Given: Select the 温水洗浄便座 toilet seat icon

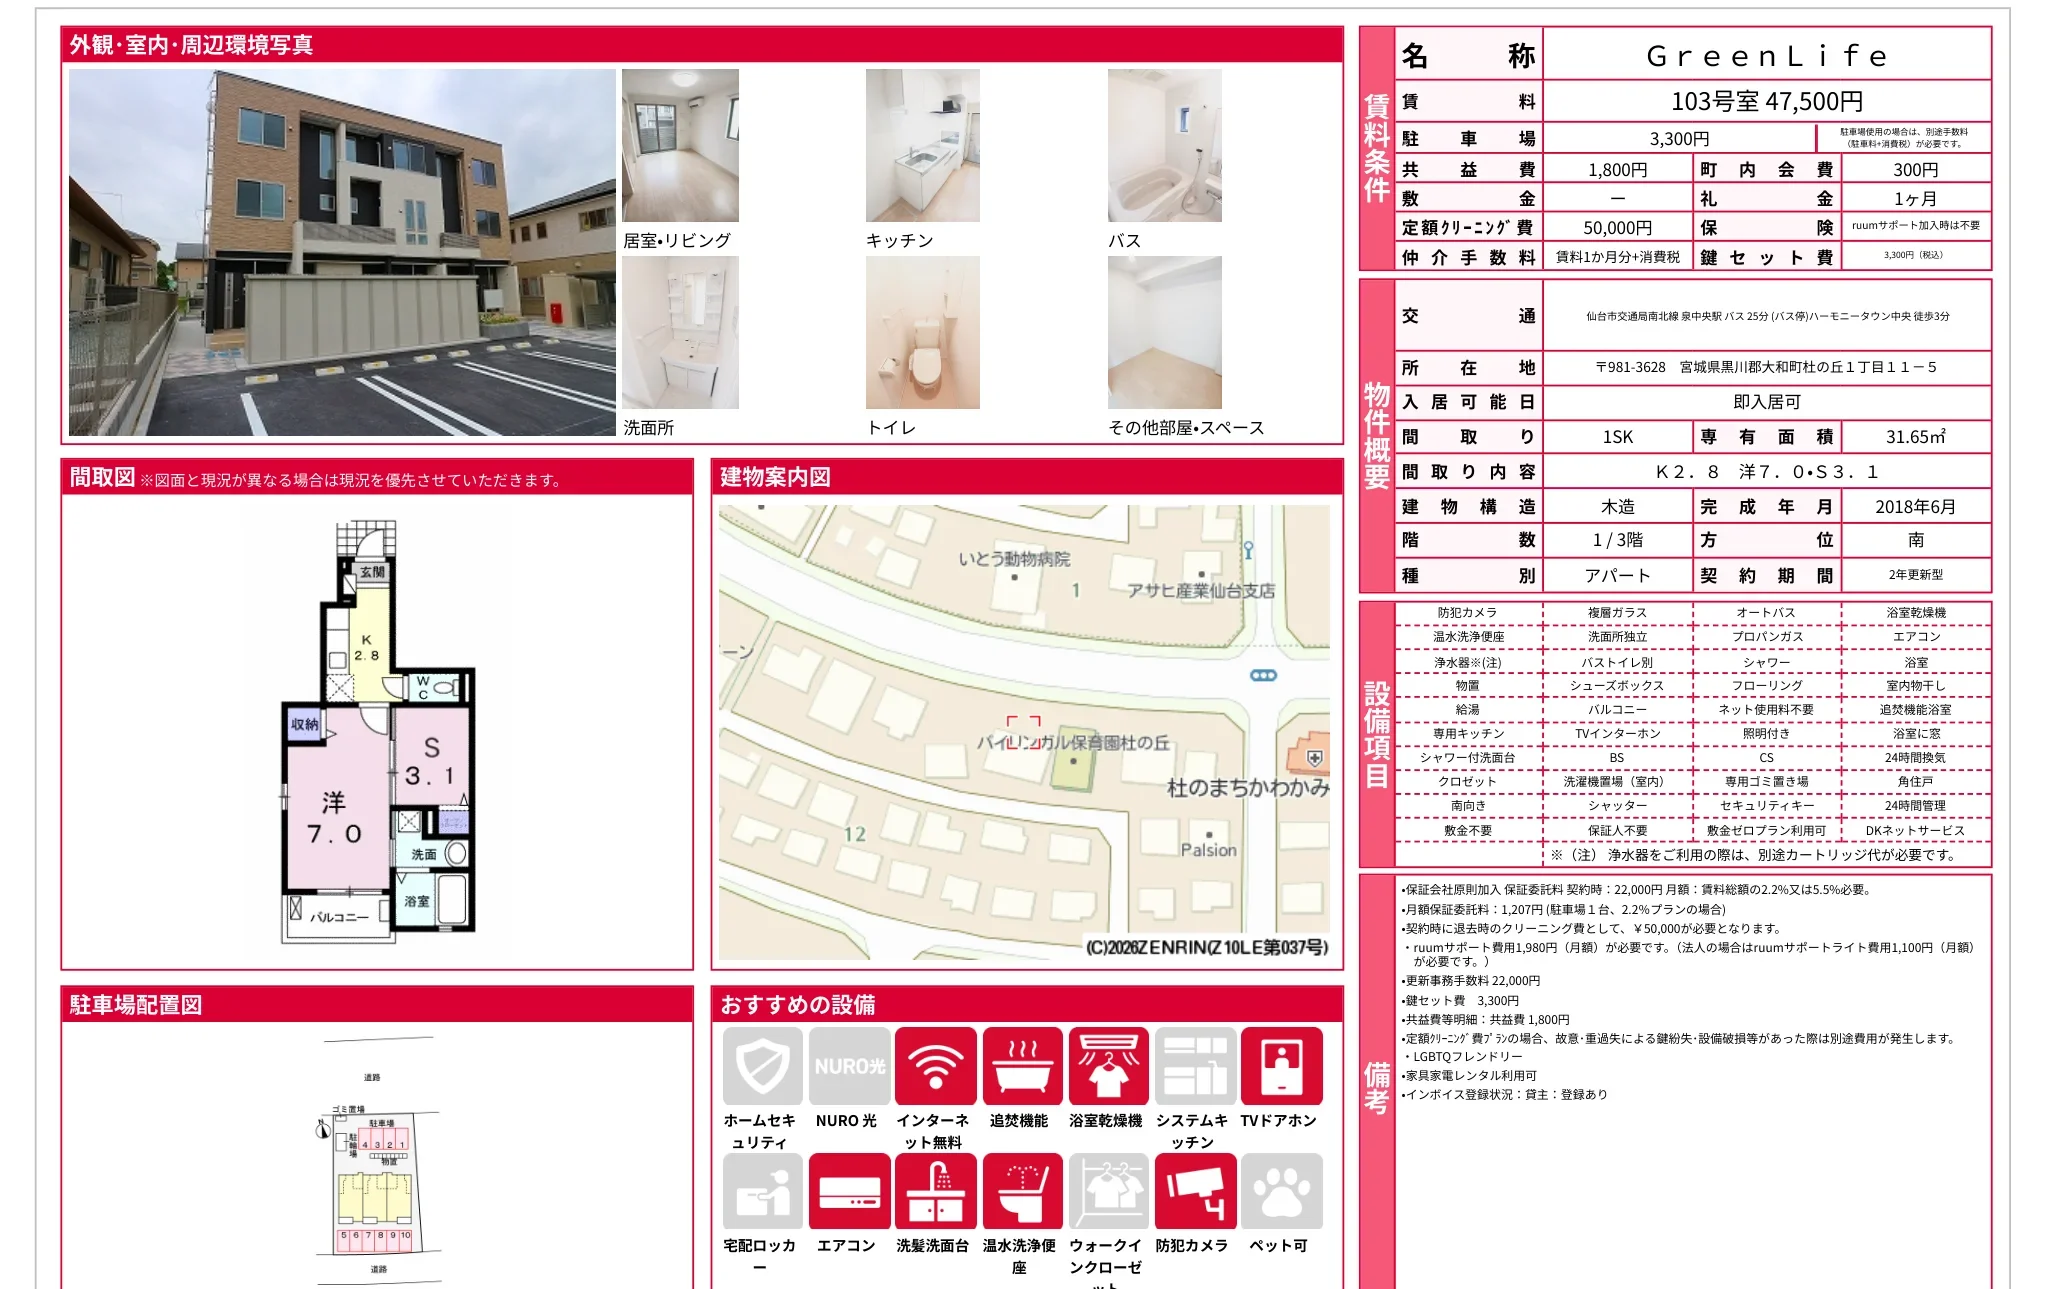Looking at the screenshot, I should (x=1022, y=1191).
